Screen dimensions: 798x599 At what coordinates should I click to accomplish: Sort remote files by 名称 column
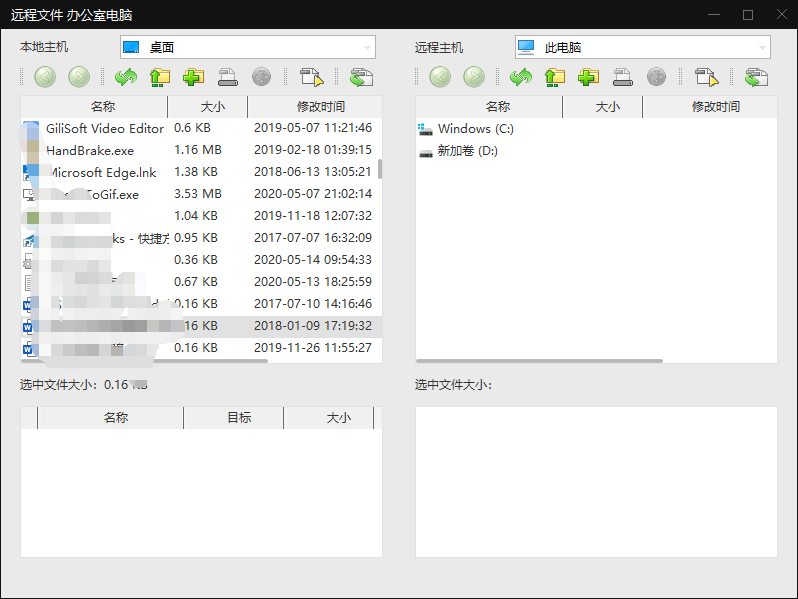[489, 106]
